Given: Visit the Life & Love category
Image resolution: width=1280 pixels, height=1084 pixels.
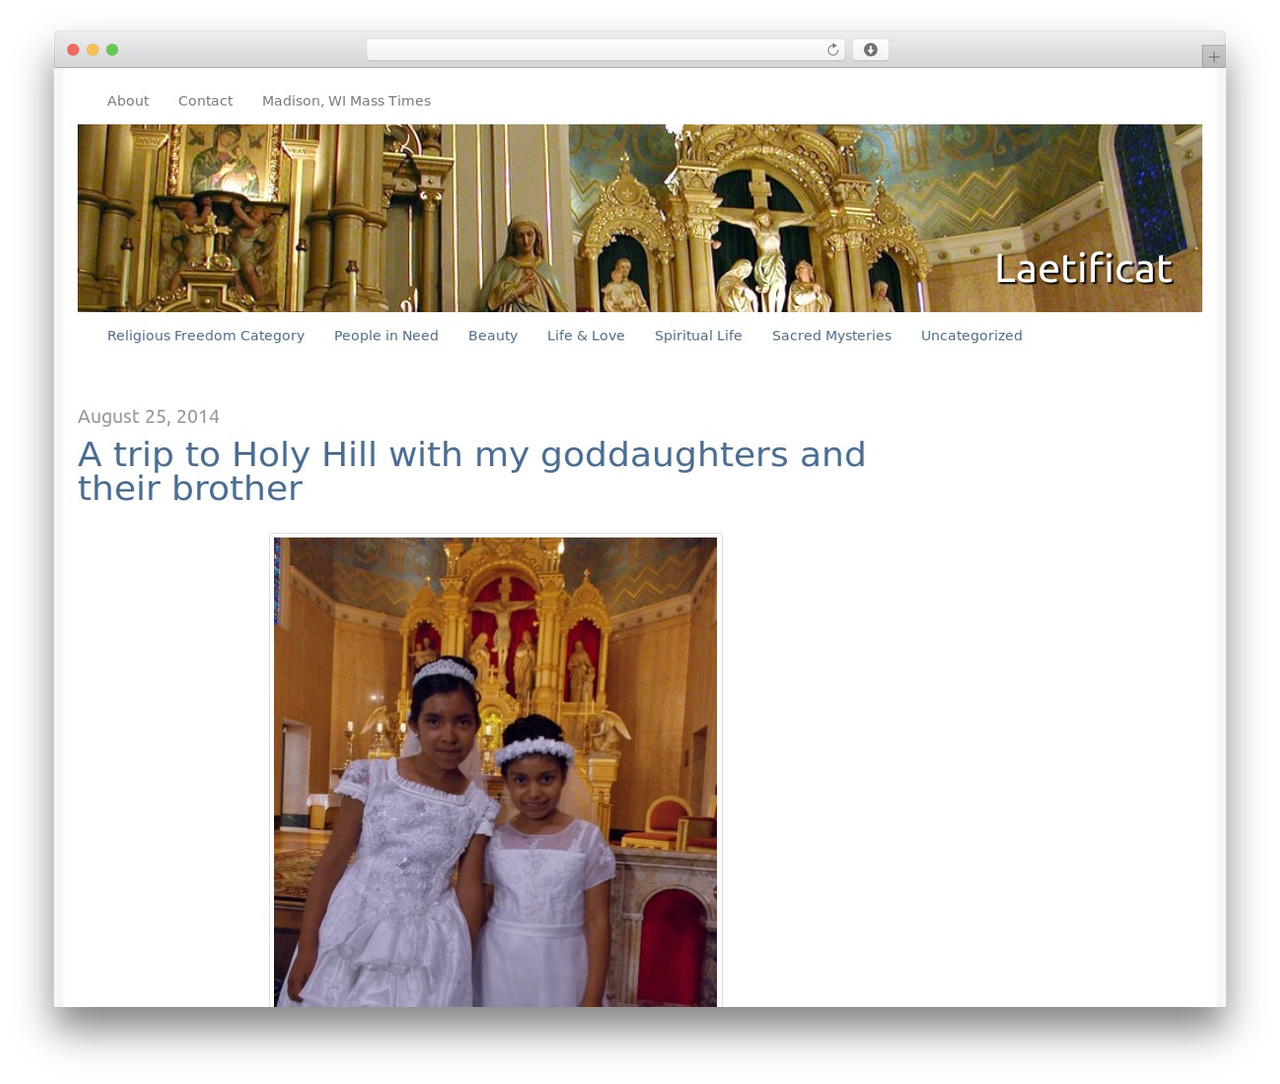Looking at the screenshot, I should click(586, 336).
